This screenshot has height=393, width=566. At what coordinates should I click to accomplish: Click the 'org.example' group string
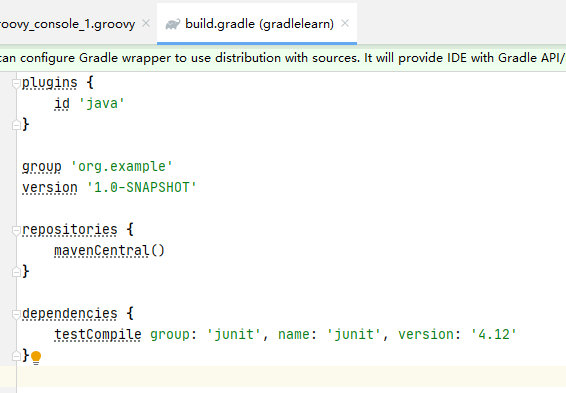coord(122,166)
